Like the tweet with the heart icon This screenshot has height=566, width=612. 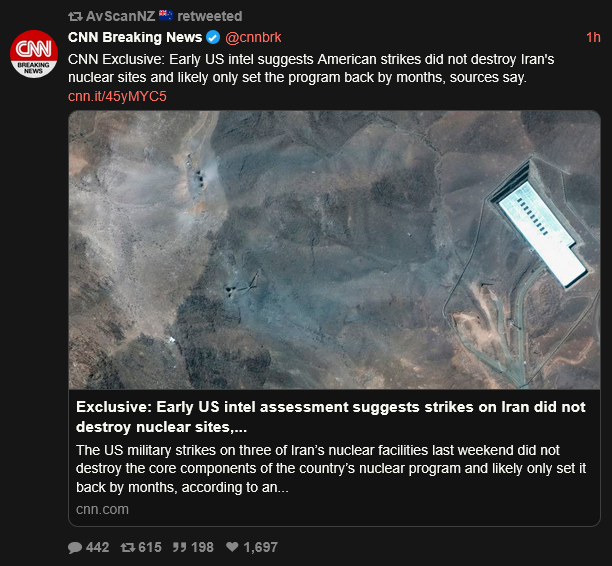coord(232,547)
